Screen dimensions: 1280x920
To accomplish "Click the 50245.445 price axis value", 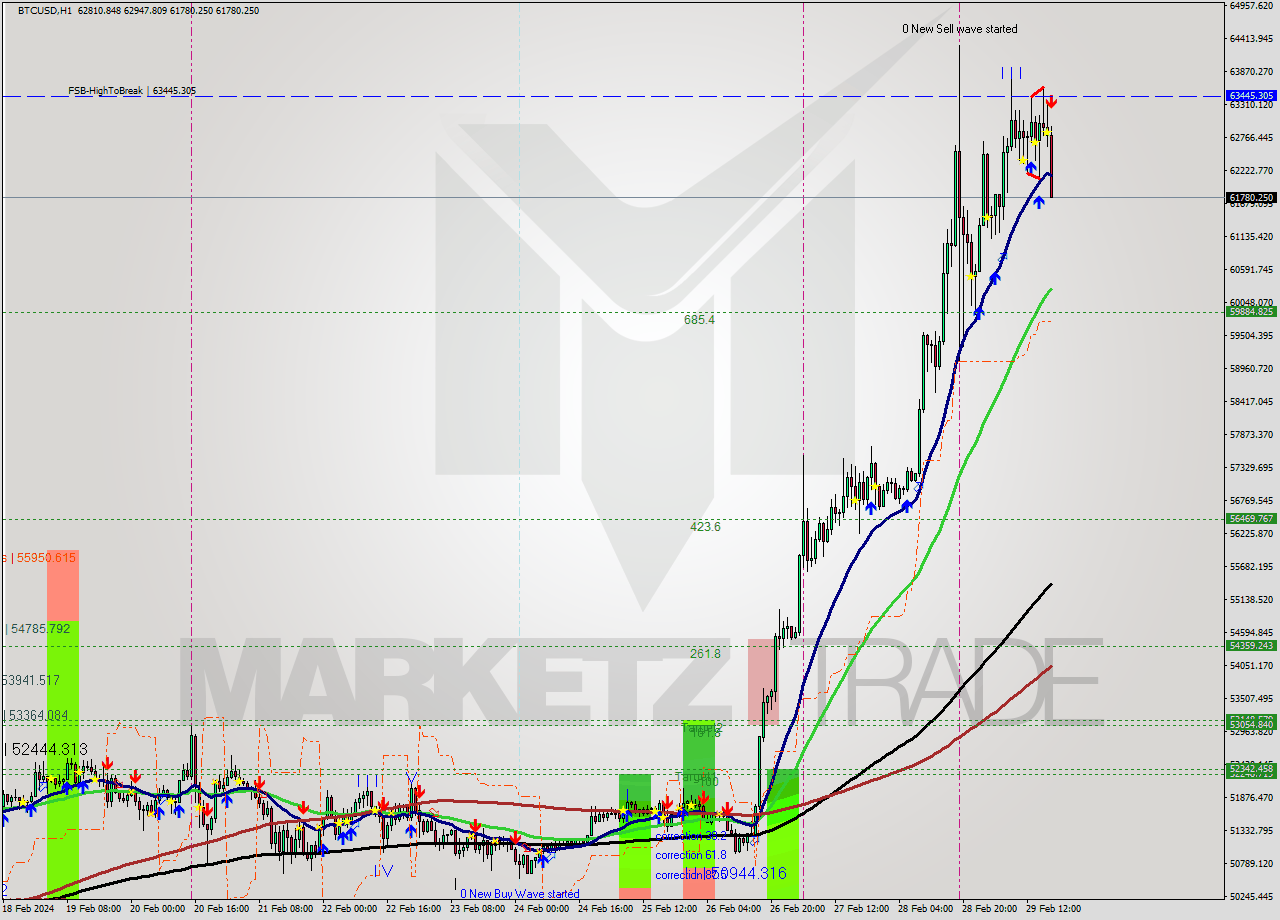I will click(x=1251, y=897).
